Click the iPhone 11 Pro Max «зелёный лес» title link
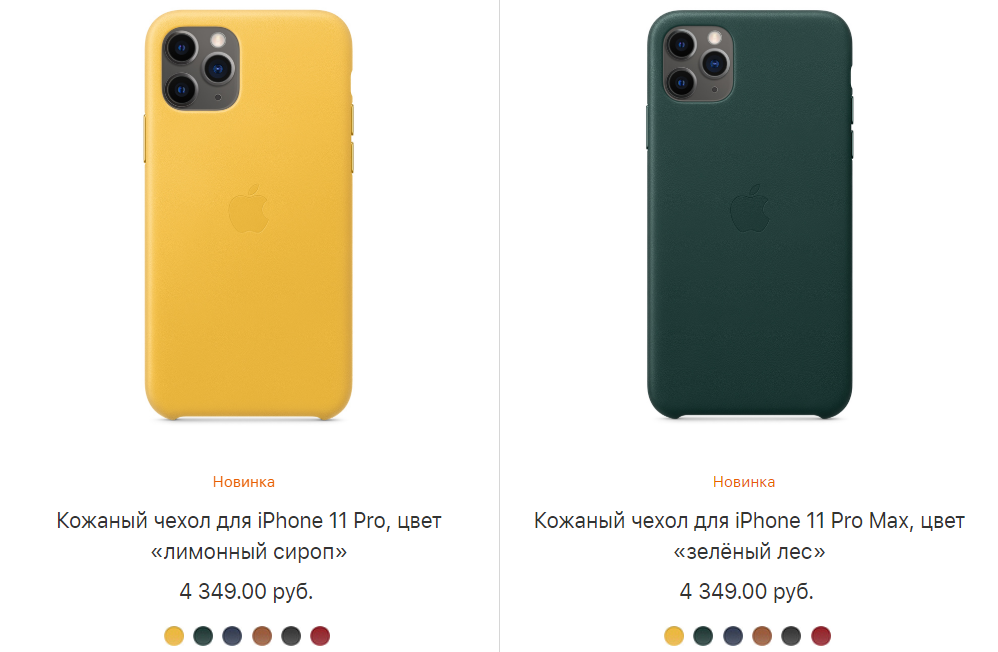The image size is (998, 652). [x=749, y=535]
